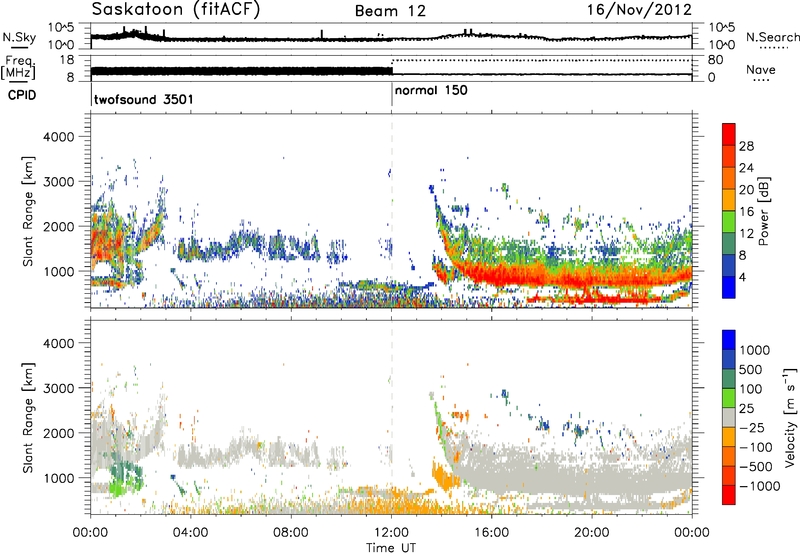This screenshot has width=800, height=554.
Task: Click the Velocity colorbar blue 1000 segment
Action: point(729,340)
